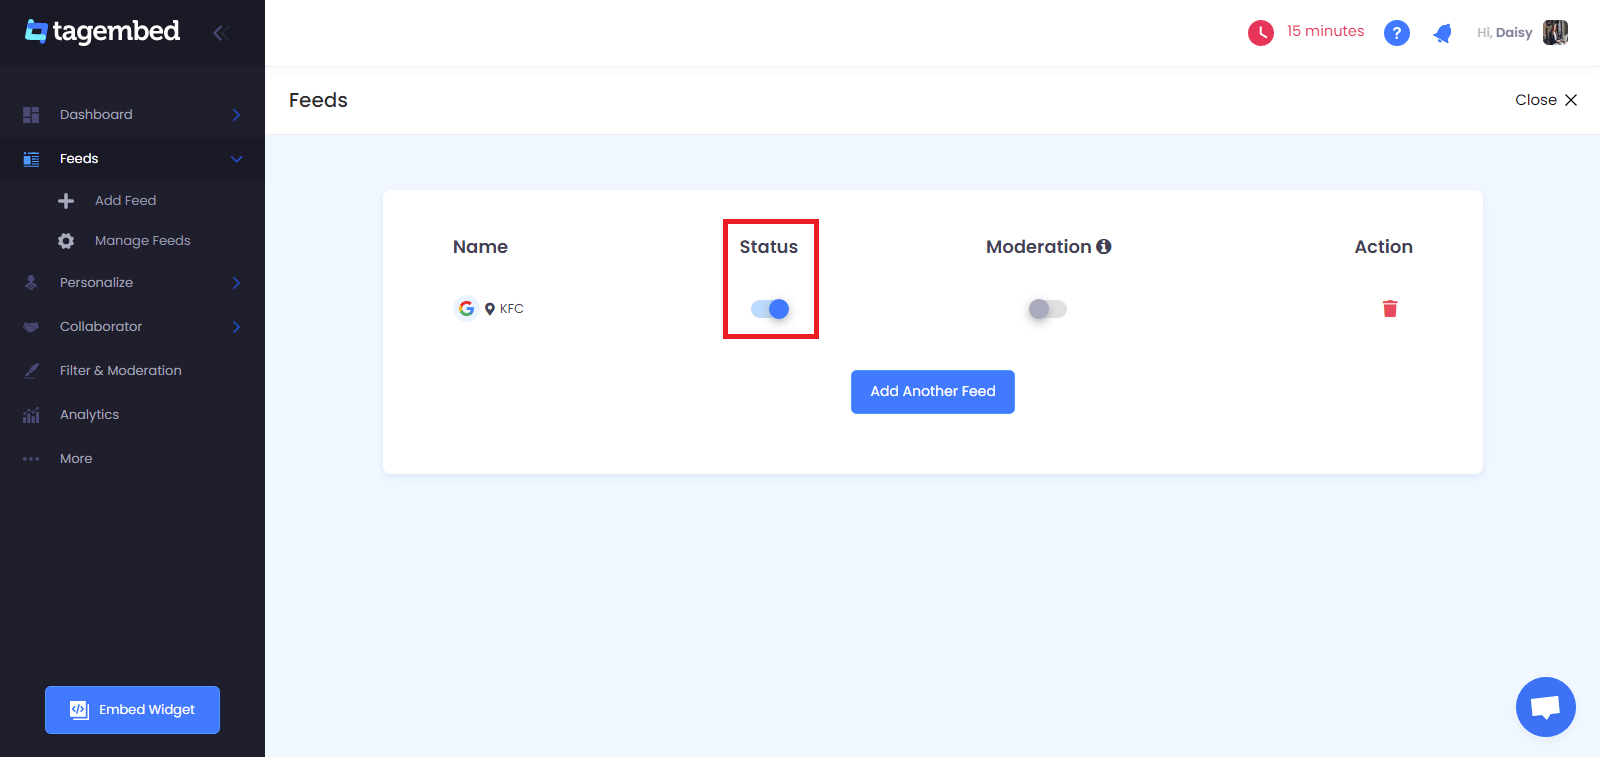Click the 15 minutes trial text
The height and width of the screenshot is (757, 1600).
point(1326,32)
